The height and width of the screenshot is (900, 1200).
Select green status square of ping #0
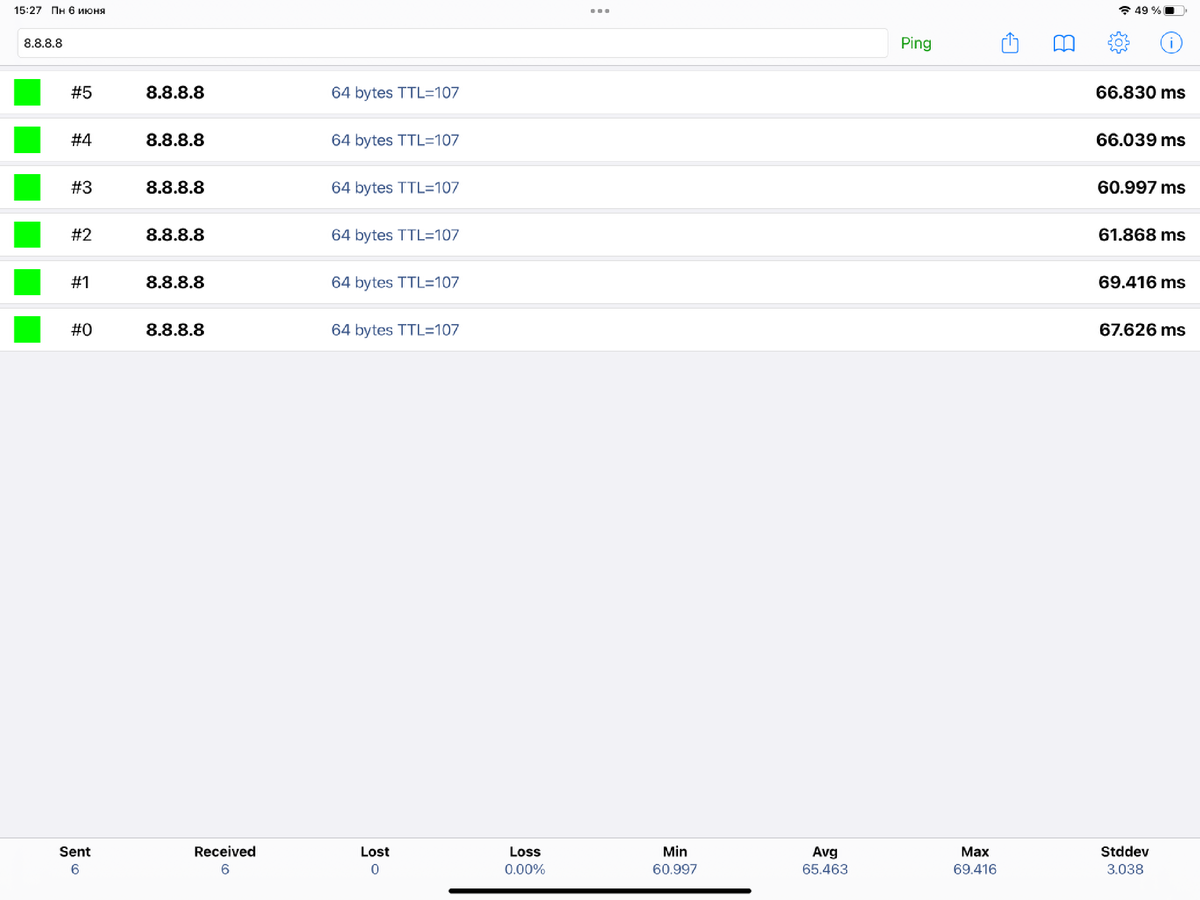click(x=27, y=330)
